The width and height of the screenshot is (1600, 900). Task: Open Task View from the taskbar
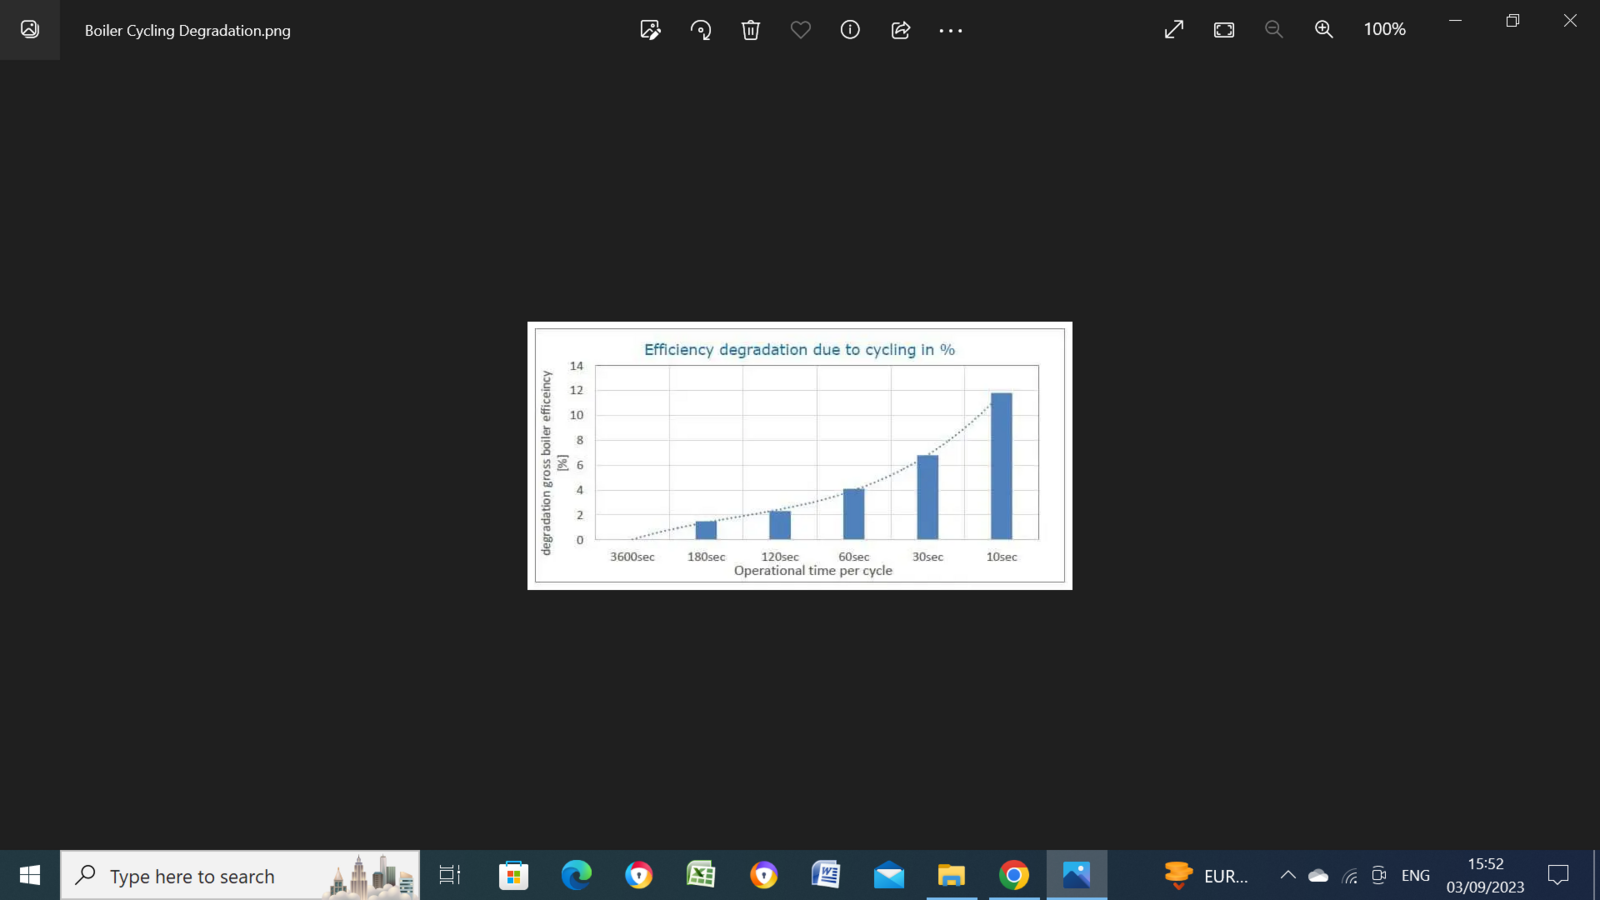point(450,876)
